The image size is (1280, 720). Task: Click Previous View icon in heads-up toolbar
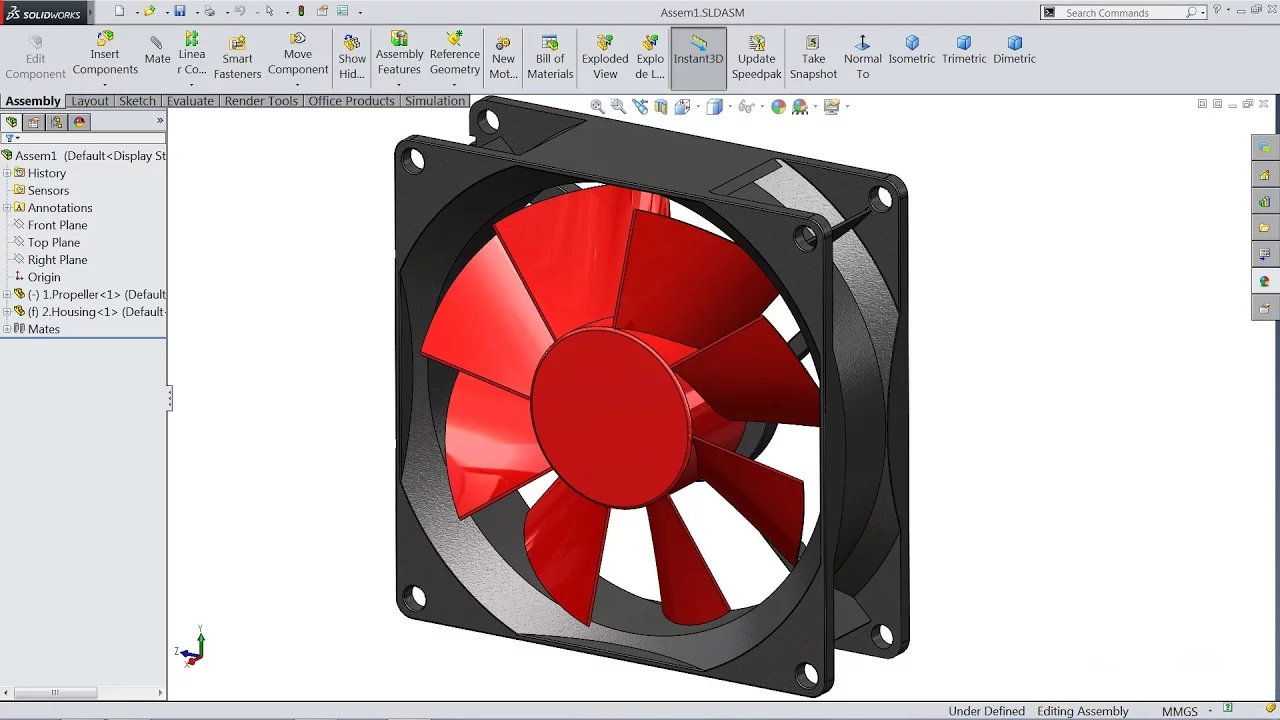tap(640, 106)
